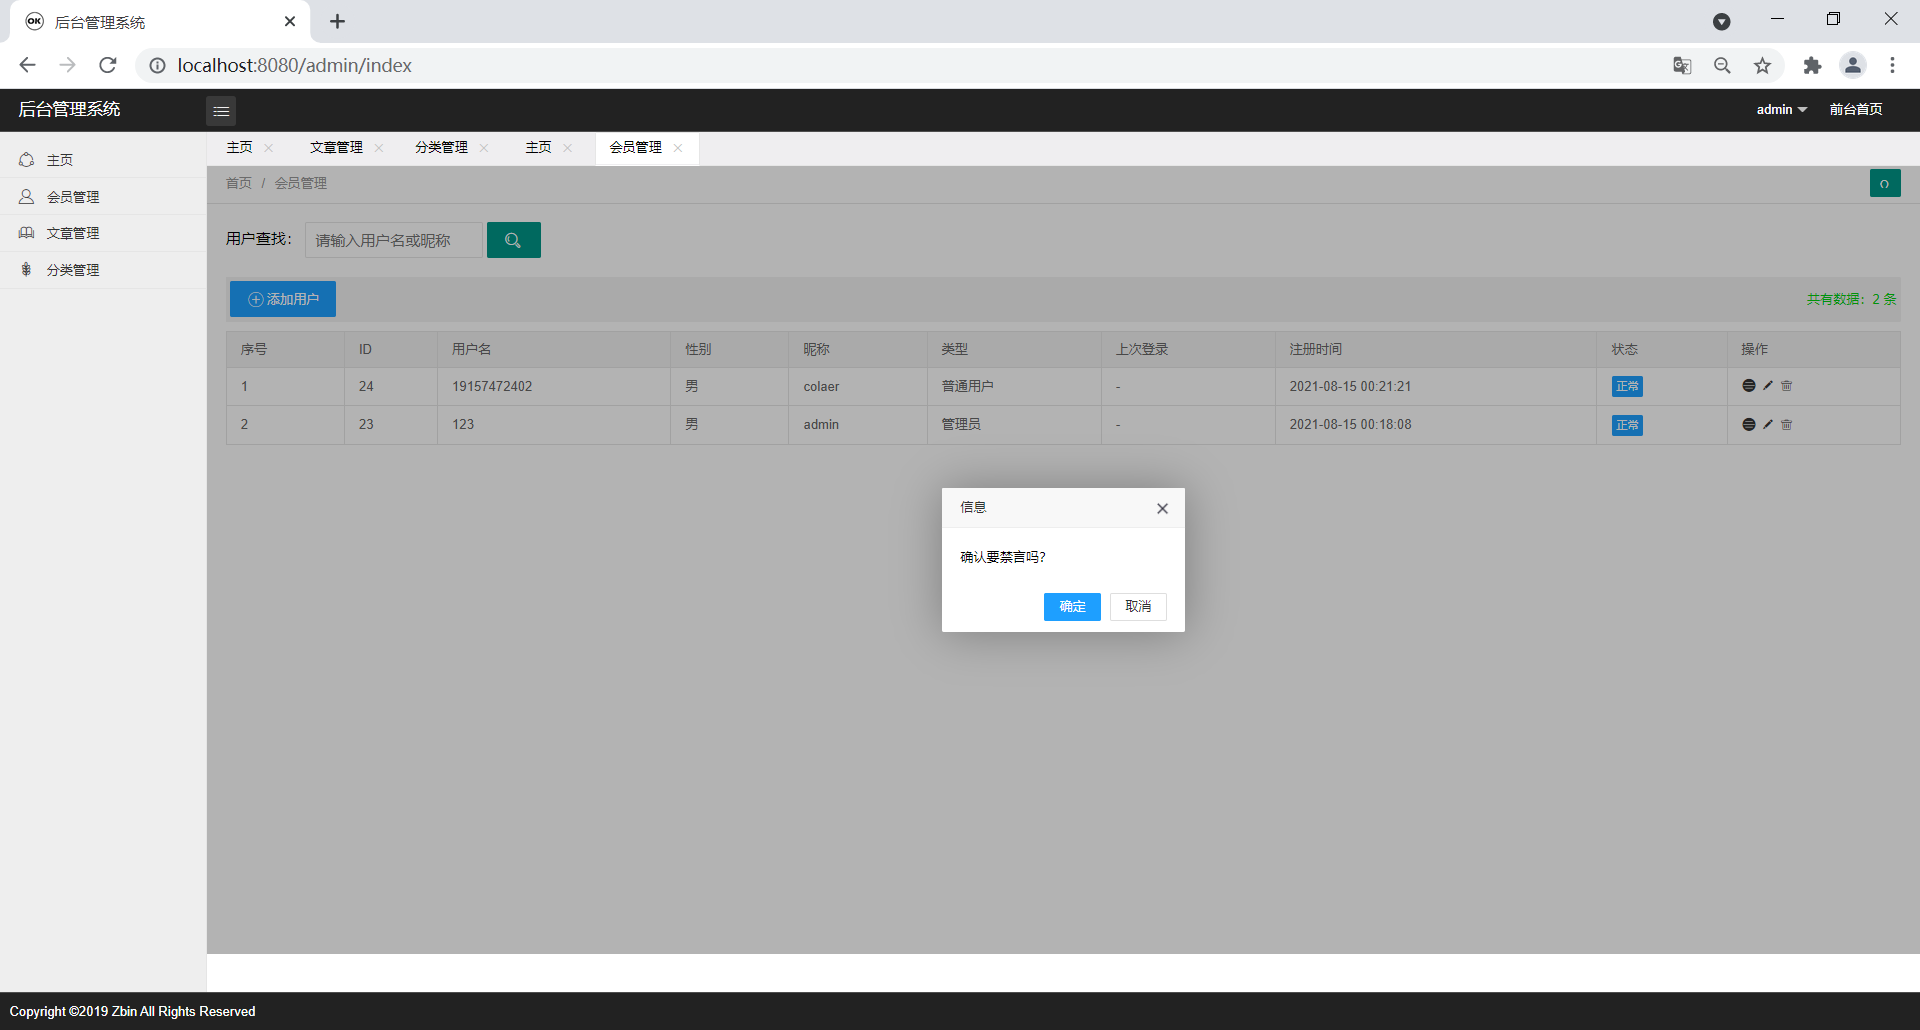Focus the 请输入用户名或昵称 search field
The height and width of the screenshot is (1030, 1920).
pos(393,240)
